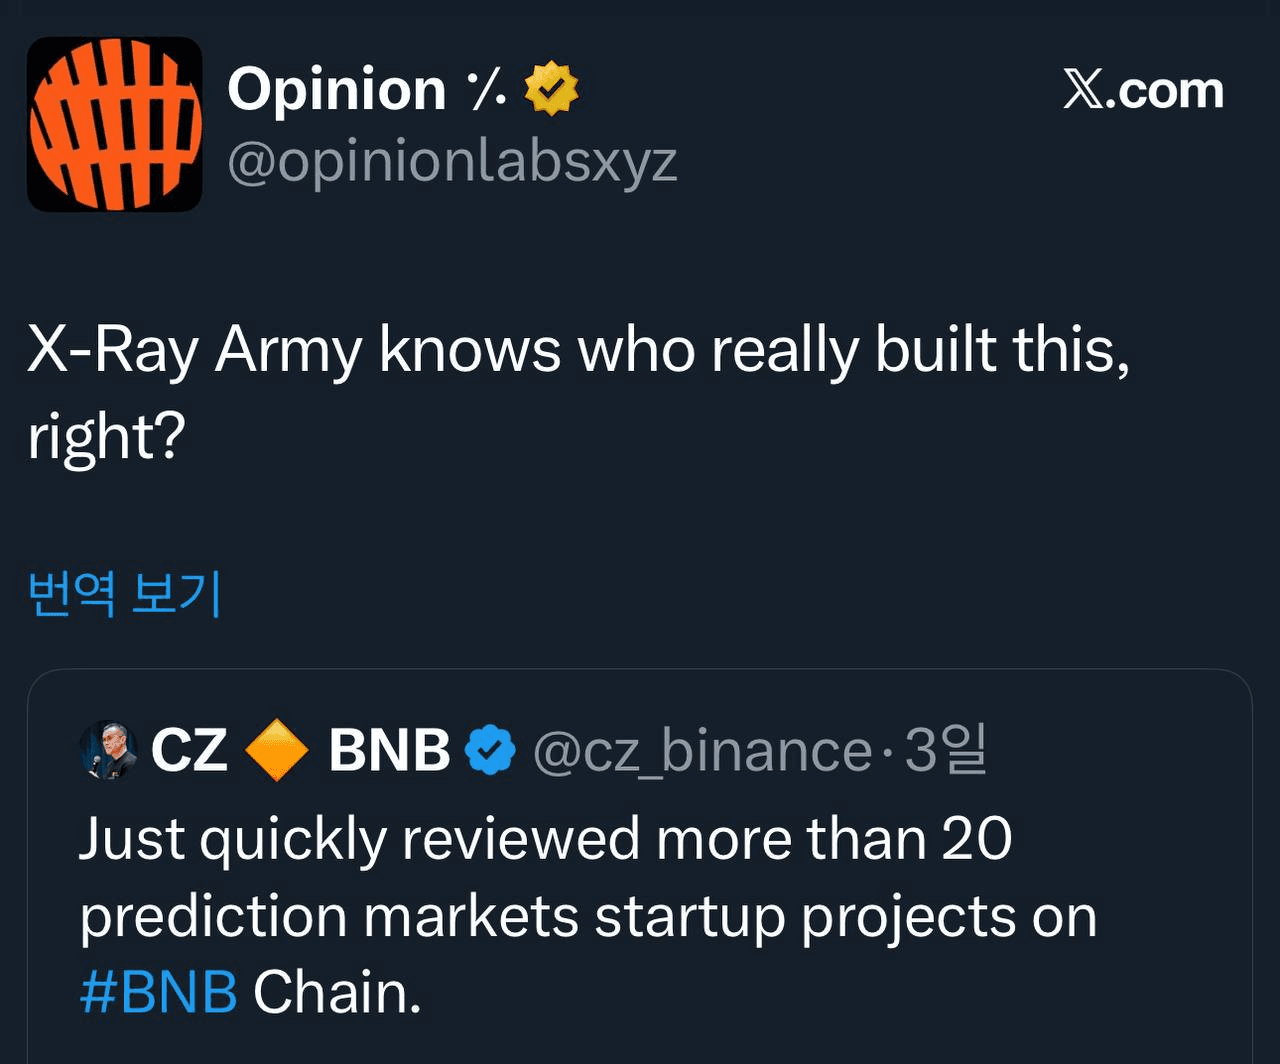Click the white BNB text in CZ's name

point(389,751)
